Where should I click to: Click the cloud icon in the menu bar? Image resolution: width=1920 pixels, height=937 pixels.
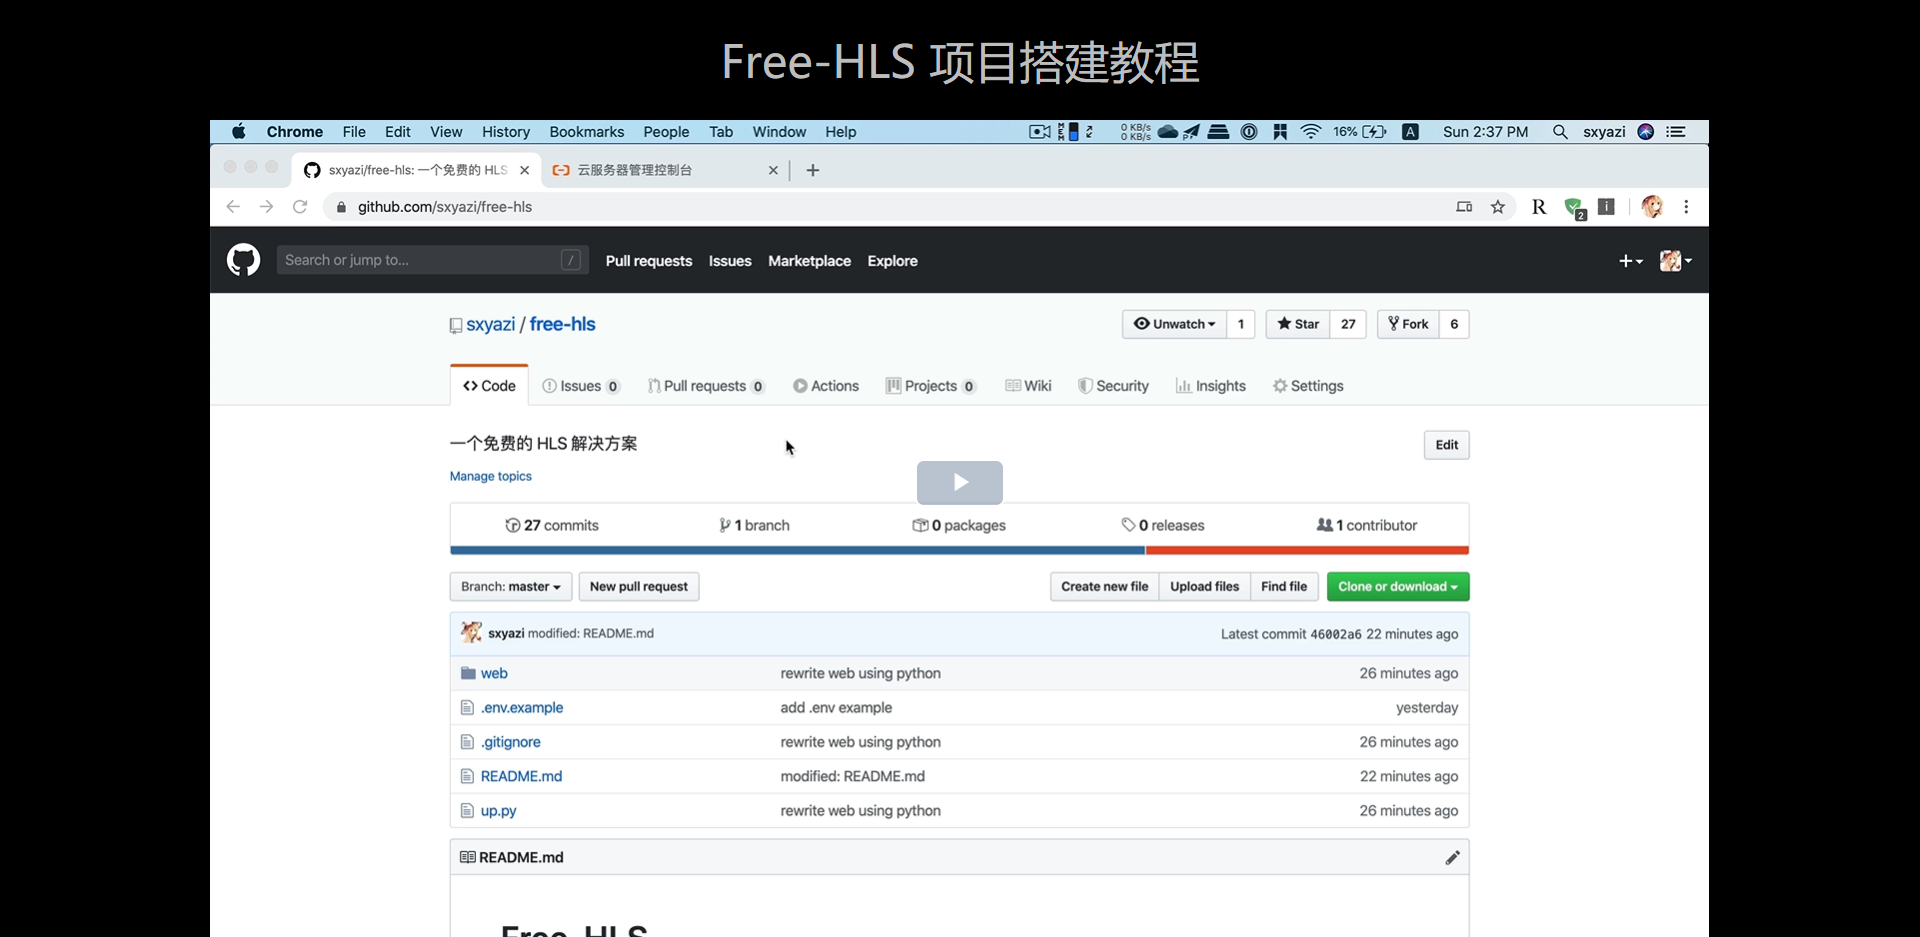click(x=1168, y=132)
